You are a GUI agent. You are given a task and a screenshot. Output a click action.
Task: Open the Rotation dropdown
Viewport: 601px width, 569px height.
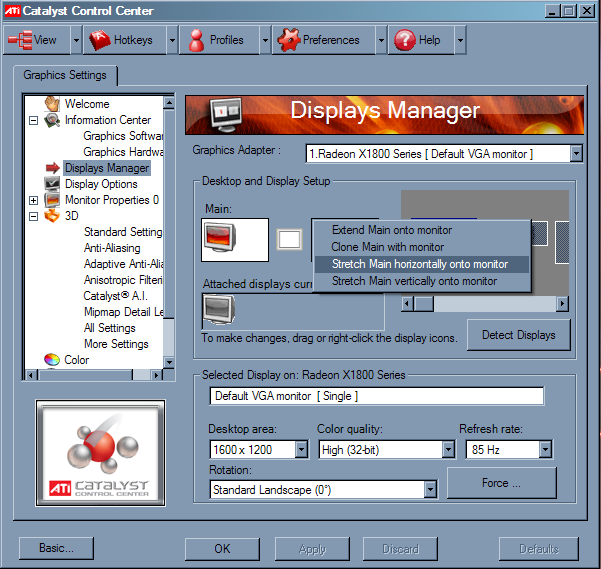click(430, 489)
